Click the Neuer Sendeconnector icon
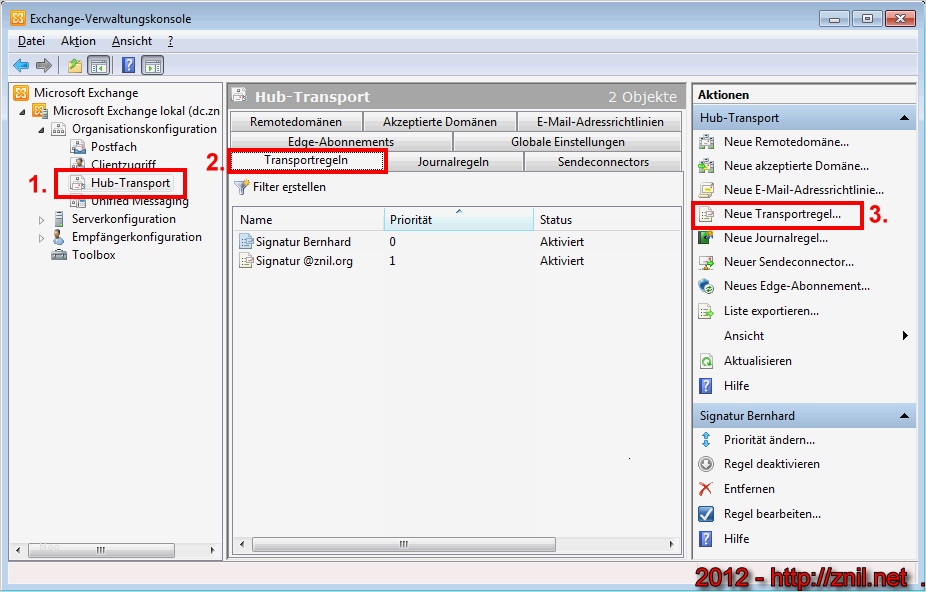The height and width of the screenshot is (592, 926). pyautogui.click(x=706, y=262)
